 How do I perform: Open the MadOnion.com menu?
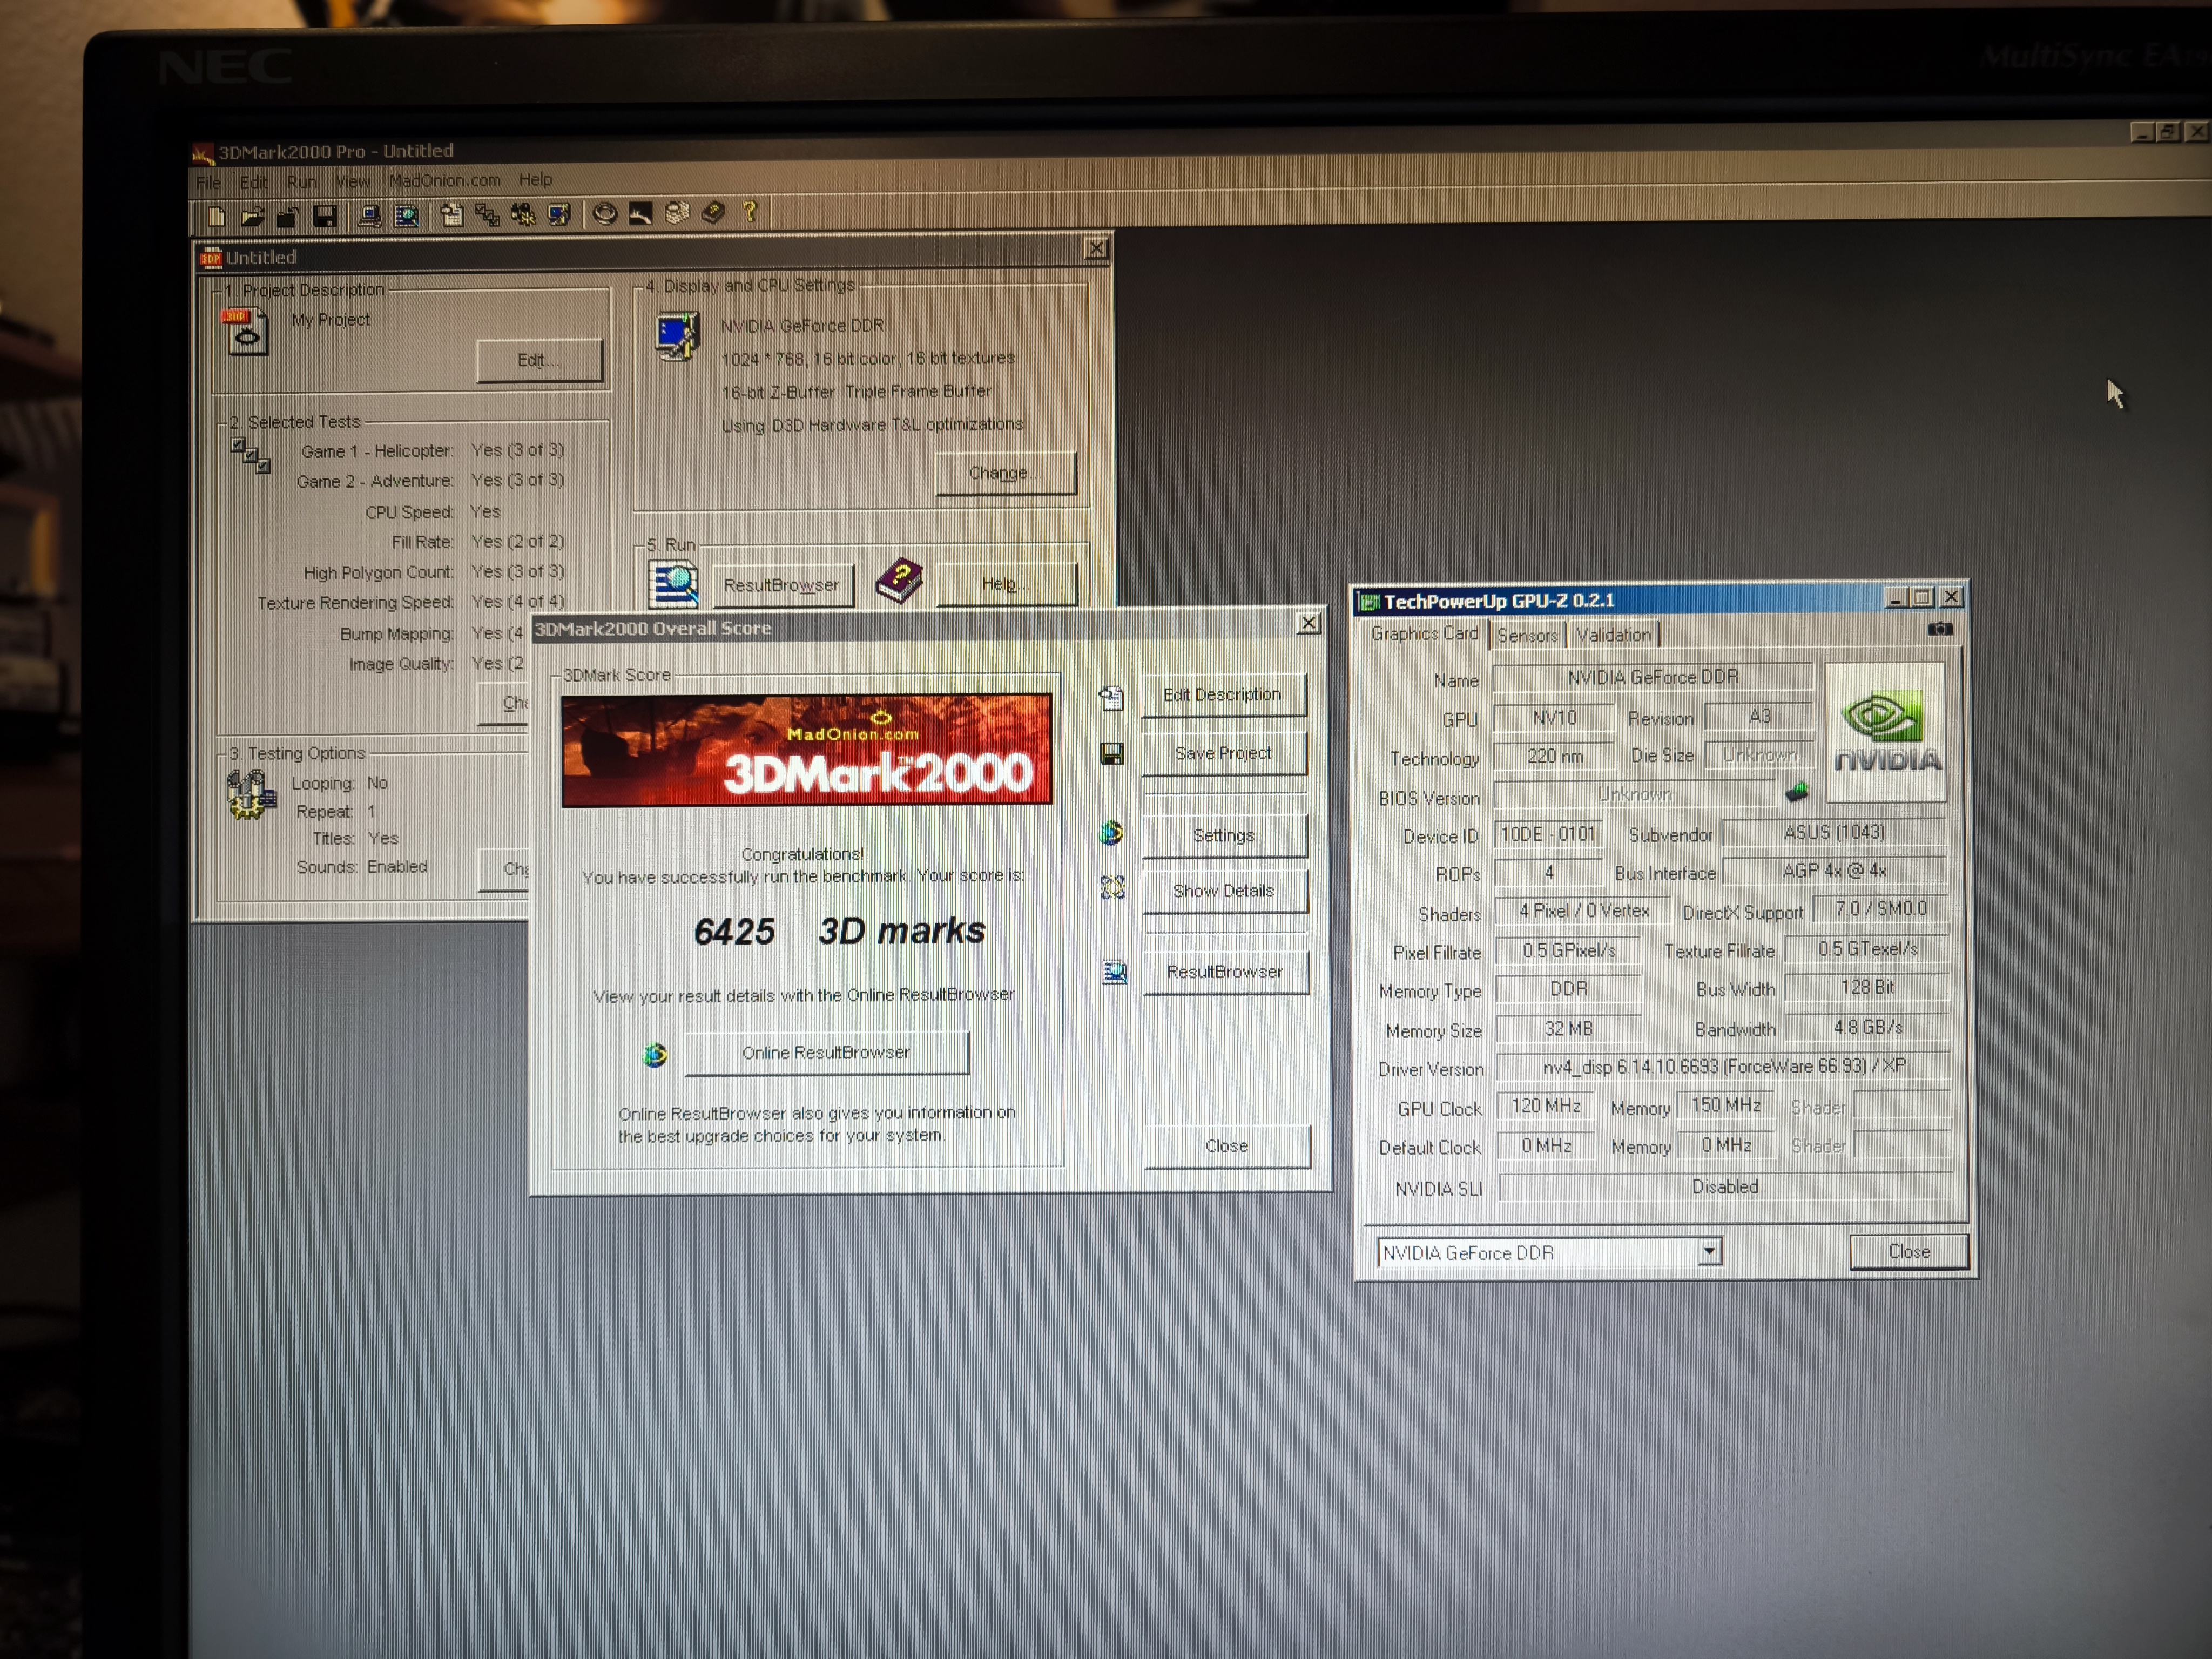pos(444,181)
